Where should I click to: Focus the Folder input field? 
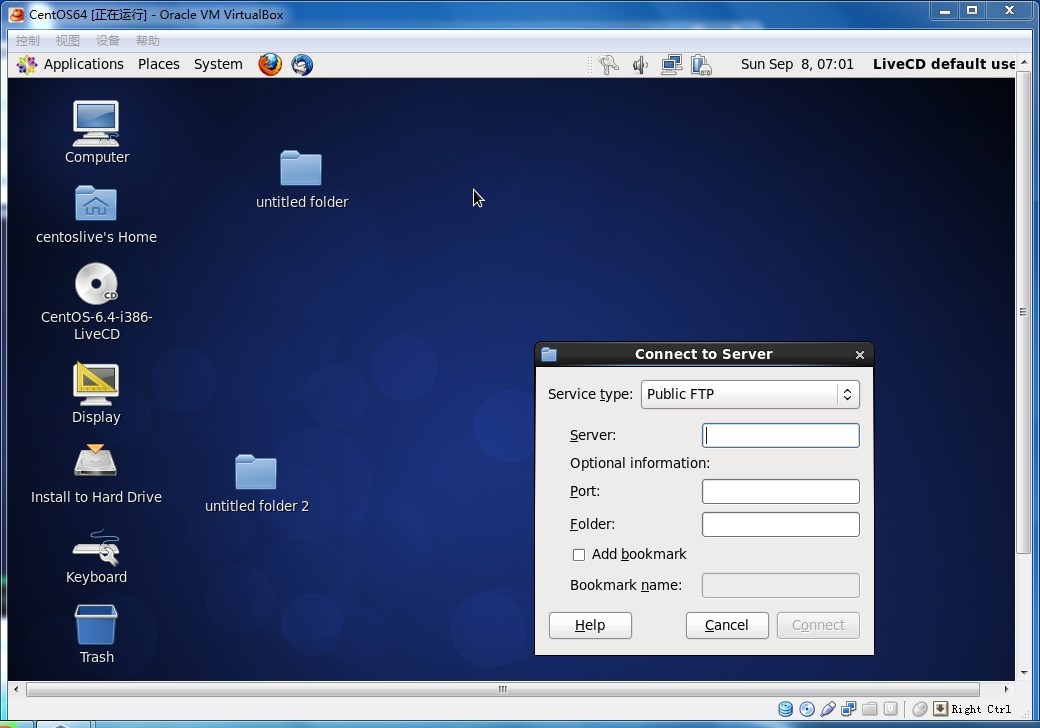[781, 524]
